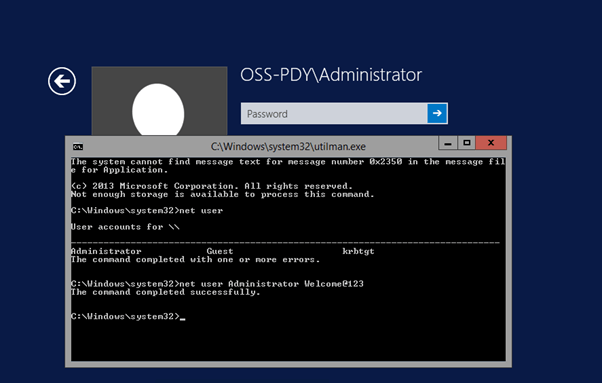Screen dimensions: 602x383
Task: Click the 'krbtgt' account name in output
Action: click(358, 251)
